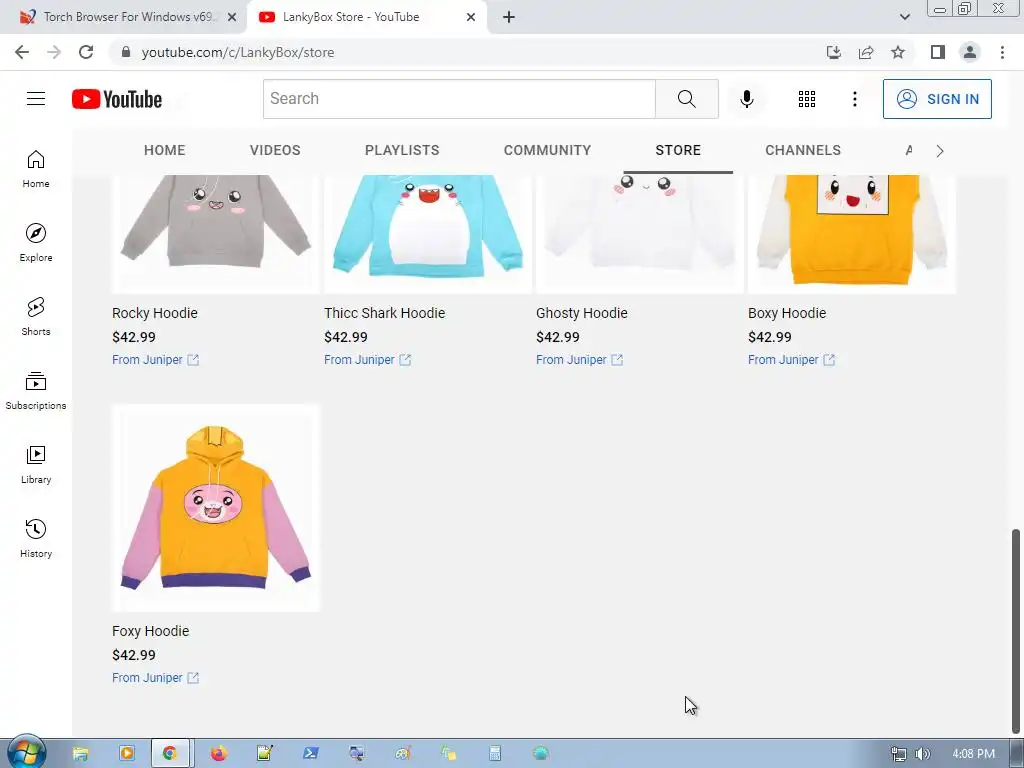The image size is (1024, 768).
Task: Reload the page with the refresh icon
Action: point(86,52)
